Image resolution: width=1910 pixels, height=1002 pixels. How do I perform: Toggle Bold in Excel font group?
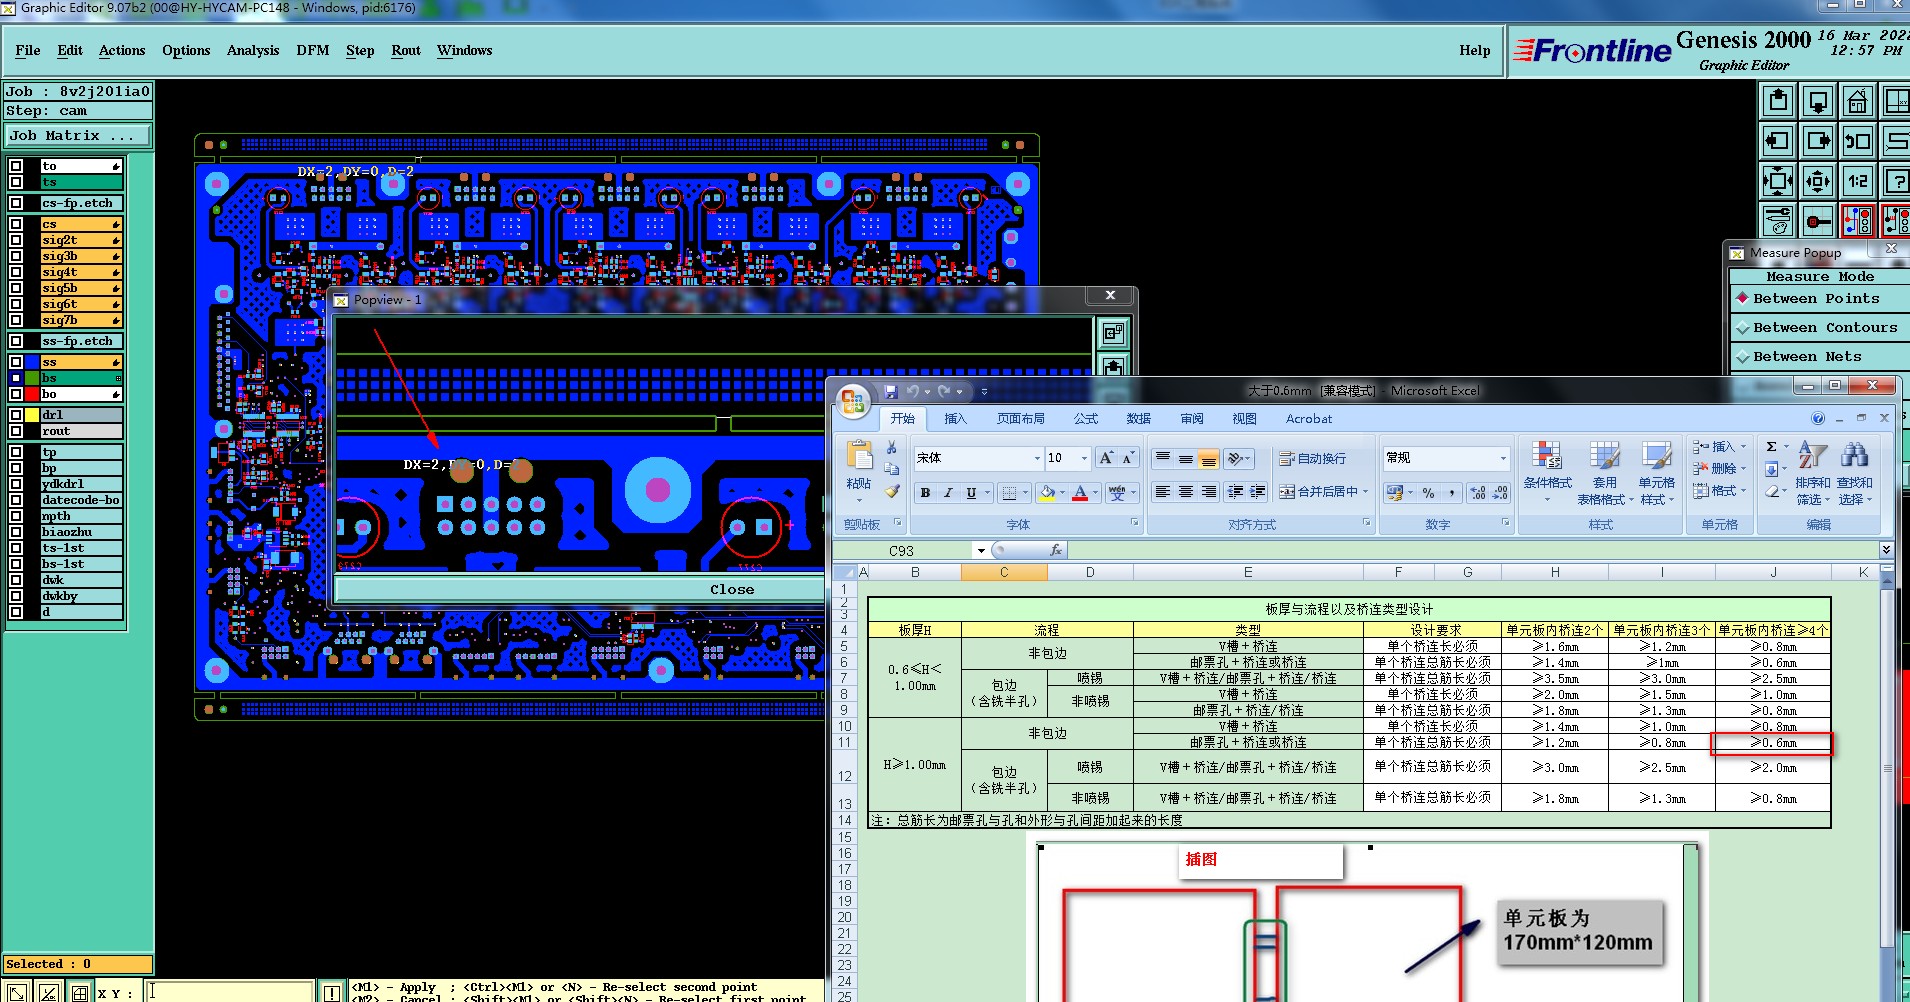tap(925, 492)
